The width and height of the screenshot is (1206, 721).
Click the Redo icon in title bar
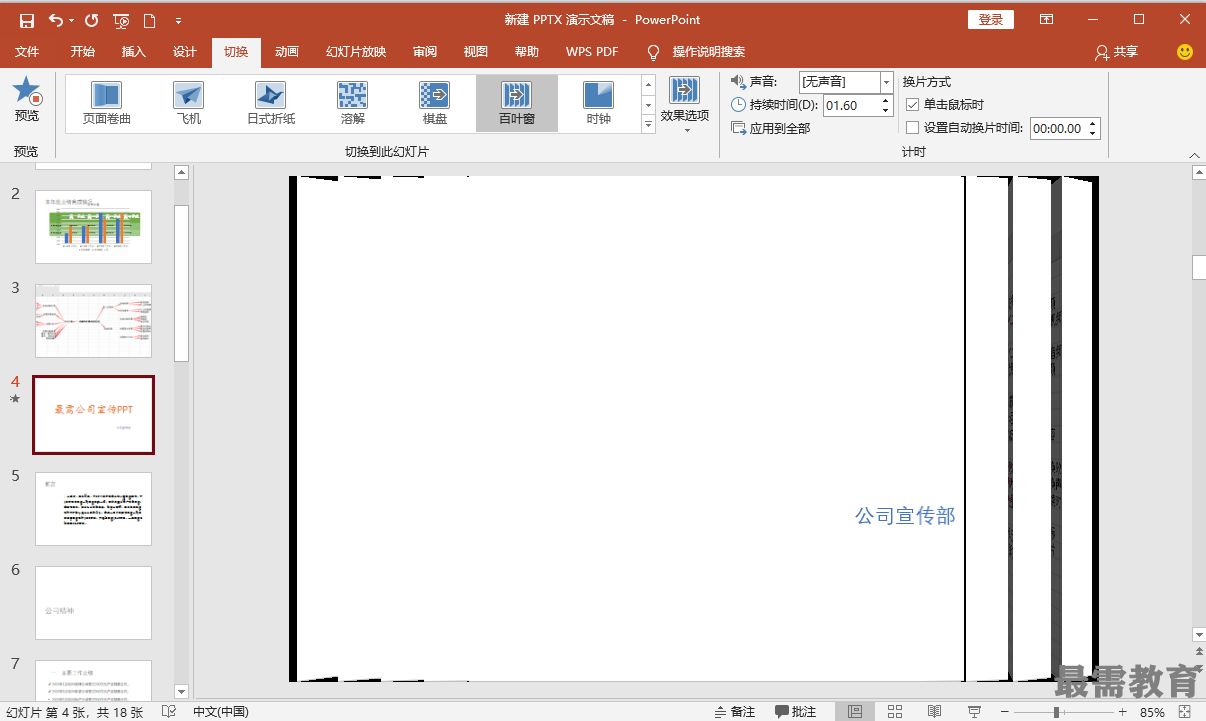(x=92, y=20)
